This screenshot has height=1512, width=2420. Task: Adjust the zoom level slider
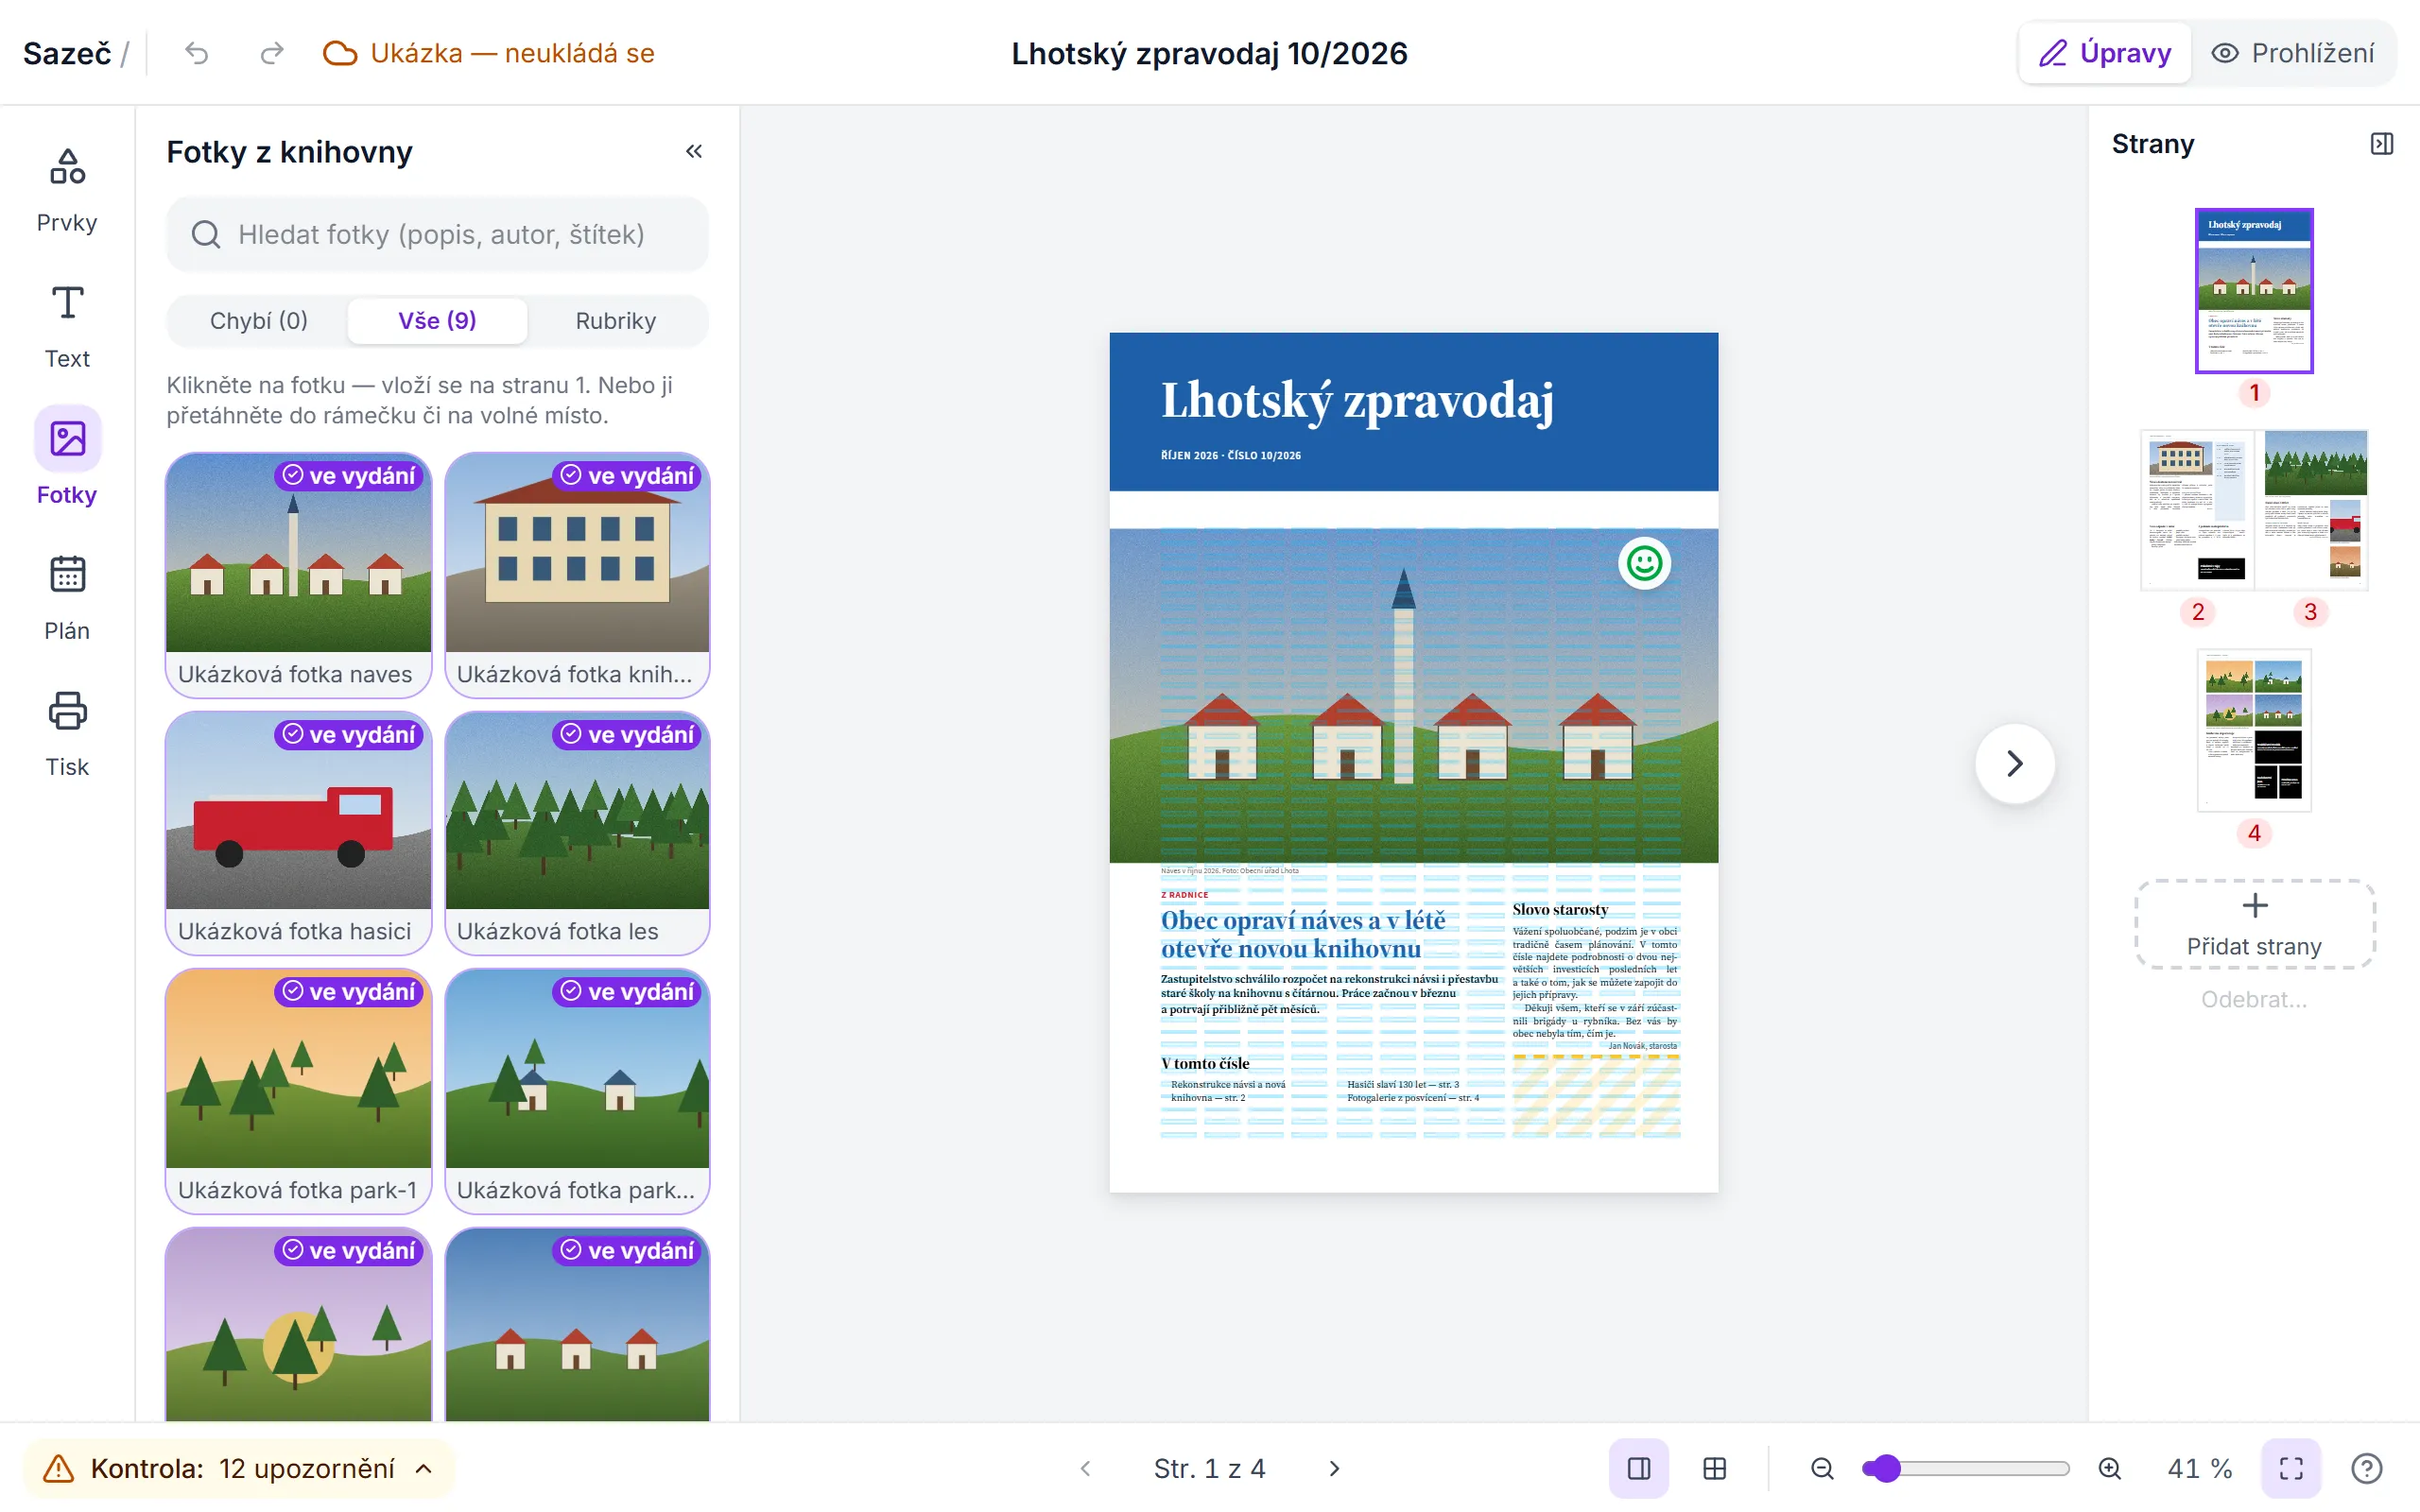[x=1966, y=1468]
